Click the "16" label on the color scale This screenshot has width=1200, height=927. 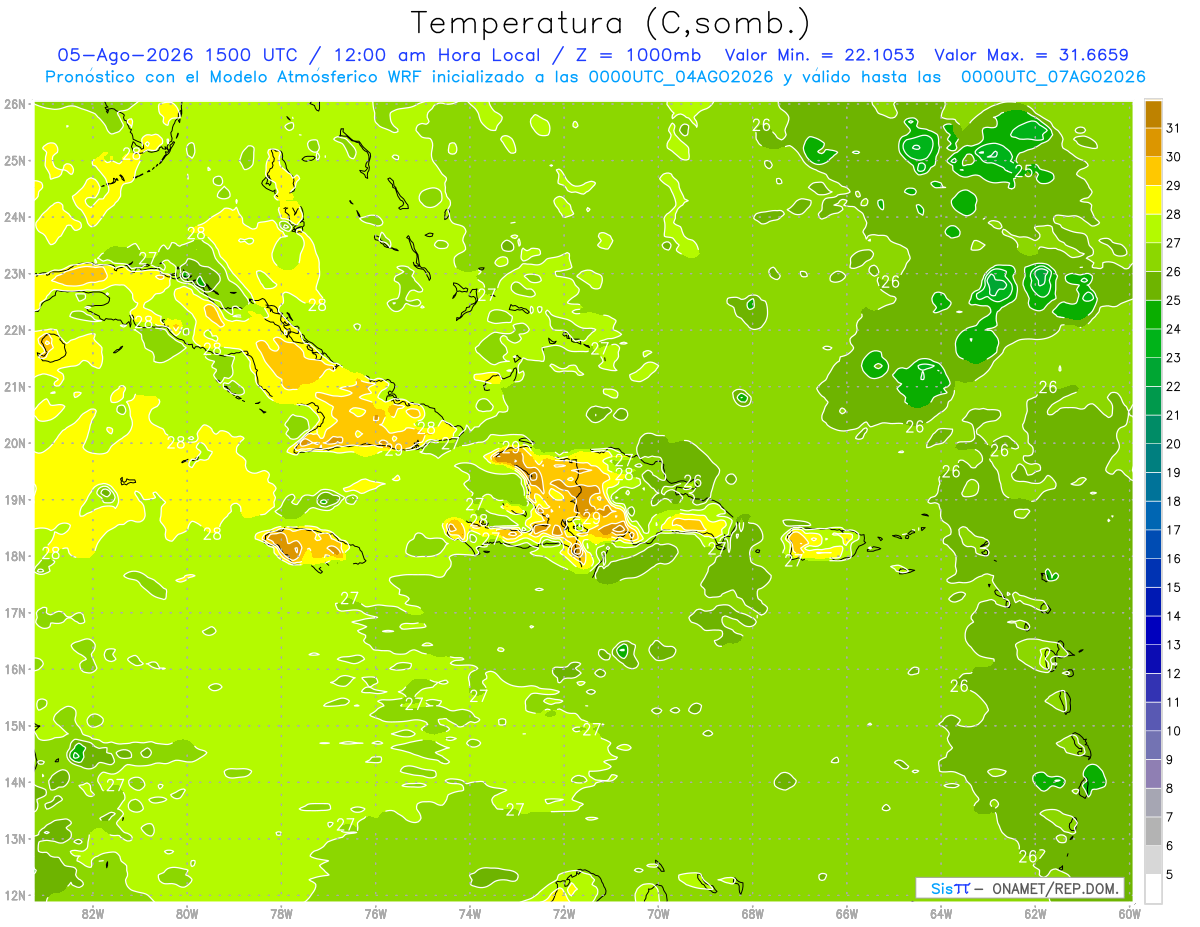[x=1174, y=559]
